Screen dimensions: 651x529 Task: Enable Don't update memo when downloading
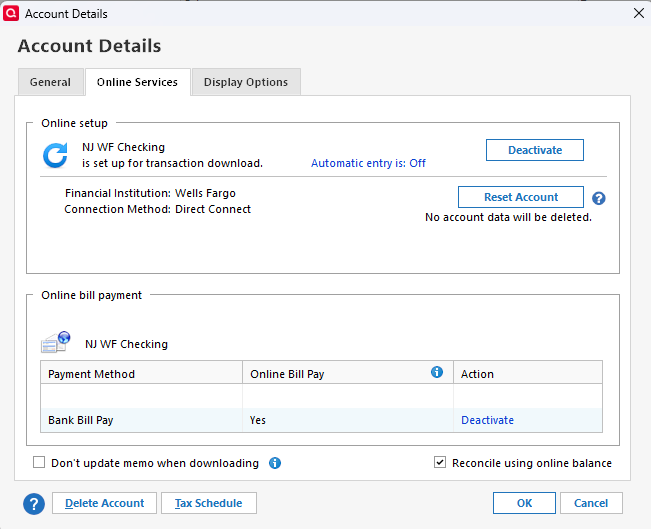pyautogui.click(x=40, y=463)
